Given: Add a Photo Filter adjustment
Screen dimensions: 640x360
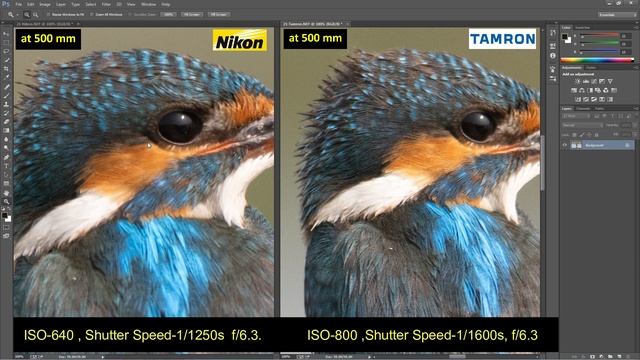Looking at the screenshot, I should click(598, 91).
